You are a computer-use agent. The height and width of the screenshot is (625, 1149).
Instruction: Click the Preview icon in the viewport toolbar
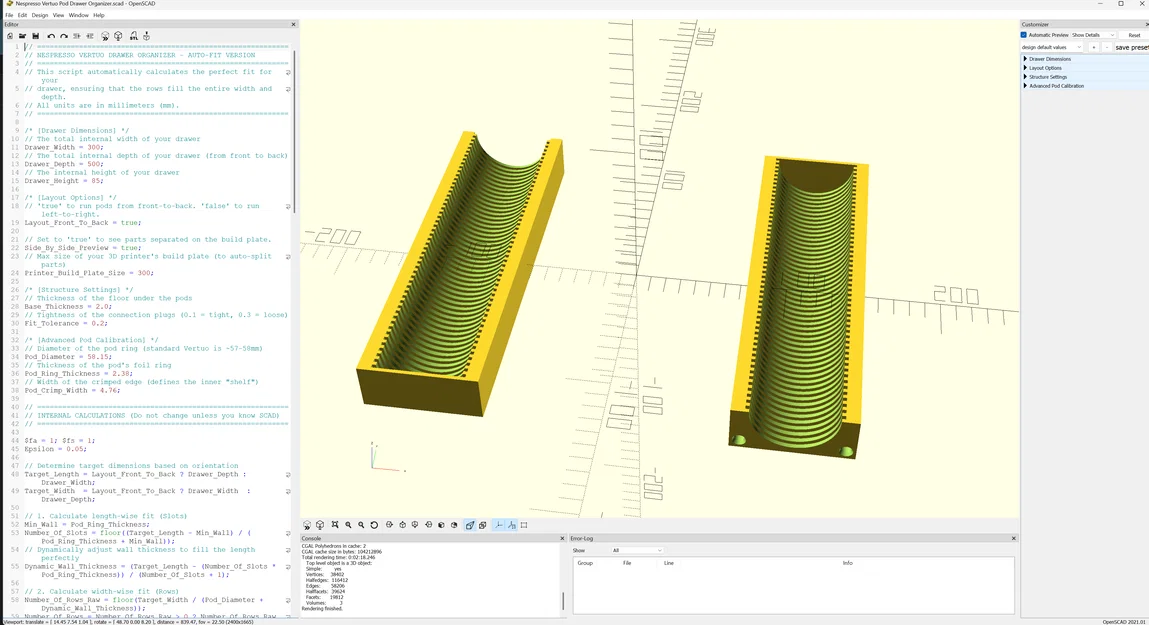coord(307,525)
